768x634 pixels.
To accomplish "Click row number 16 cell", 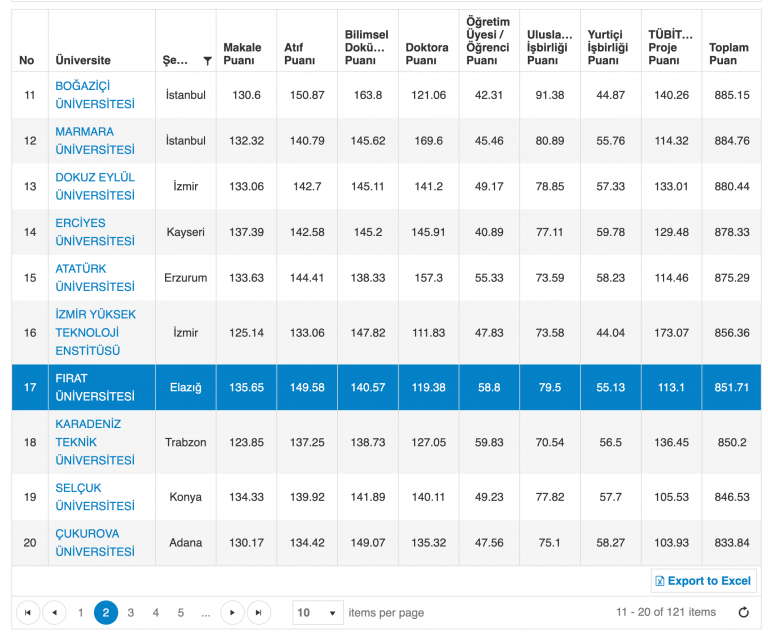I will click(30, 333).
